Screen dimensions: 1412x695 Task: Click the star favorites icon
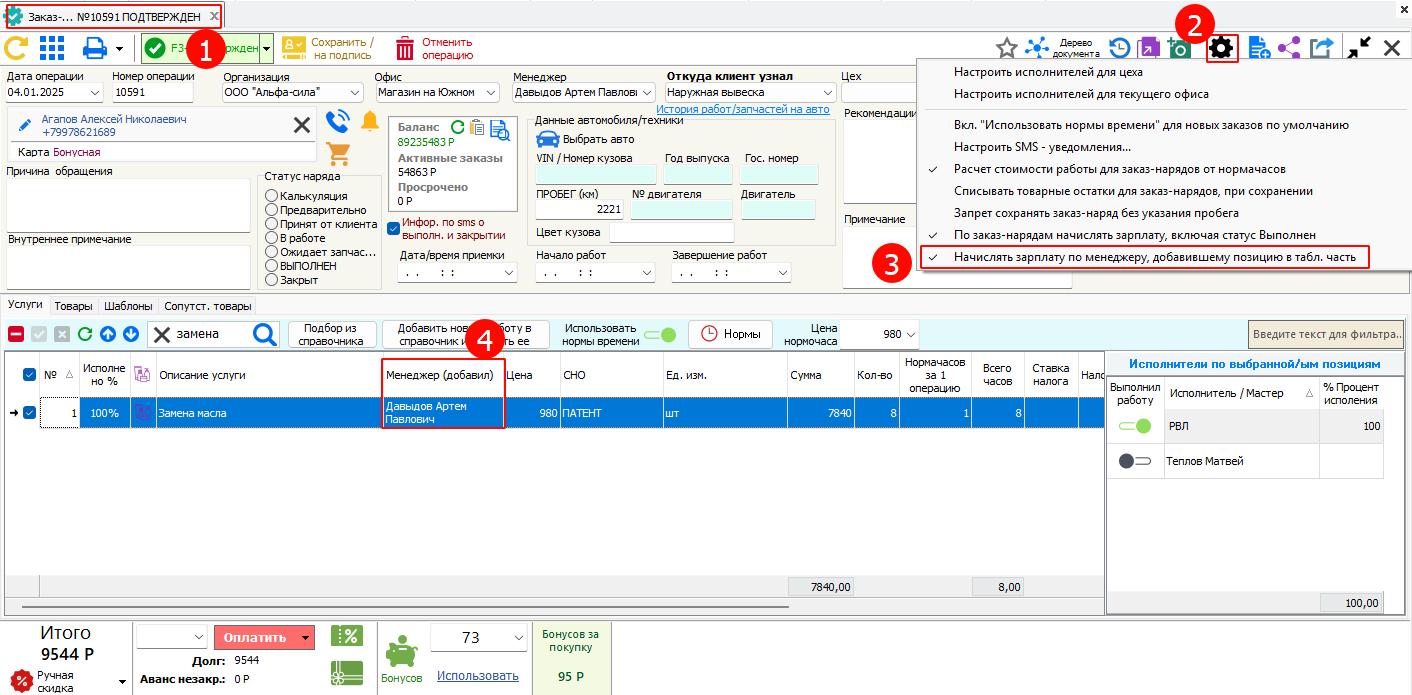point(1007,48)
